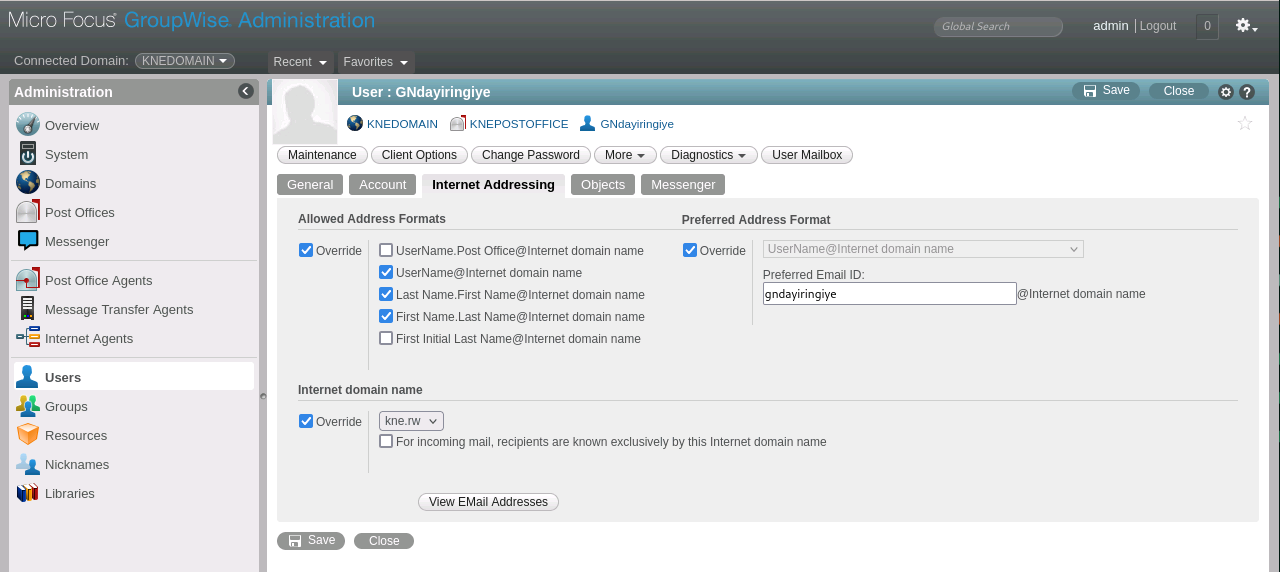
Task: Click the Overview icon in Administration sidebar
Action: (x=28, y=125)
